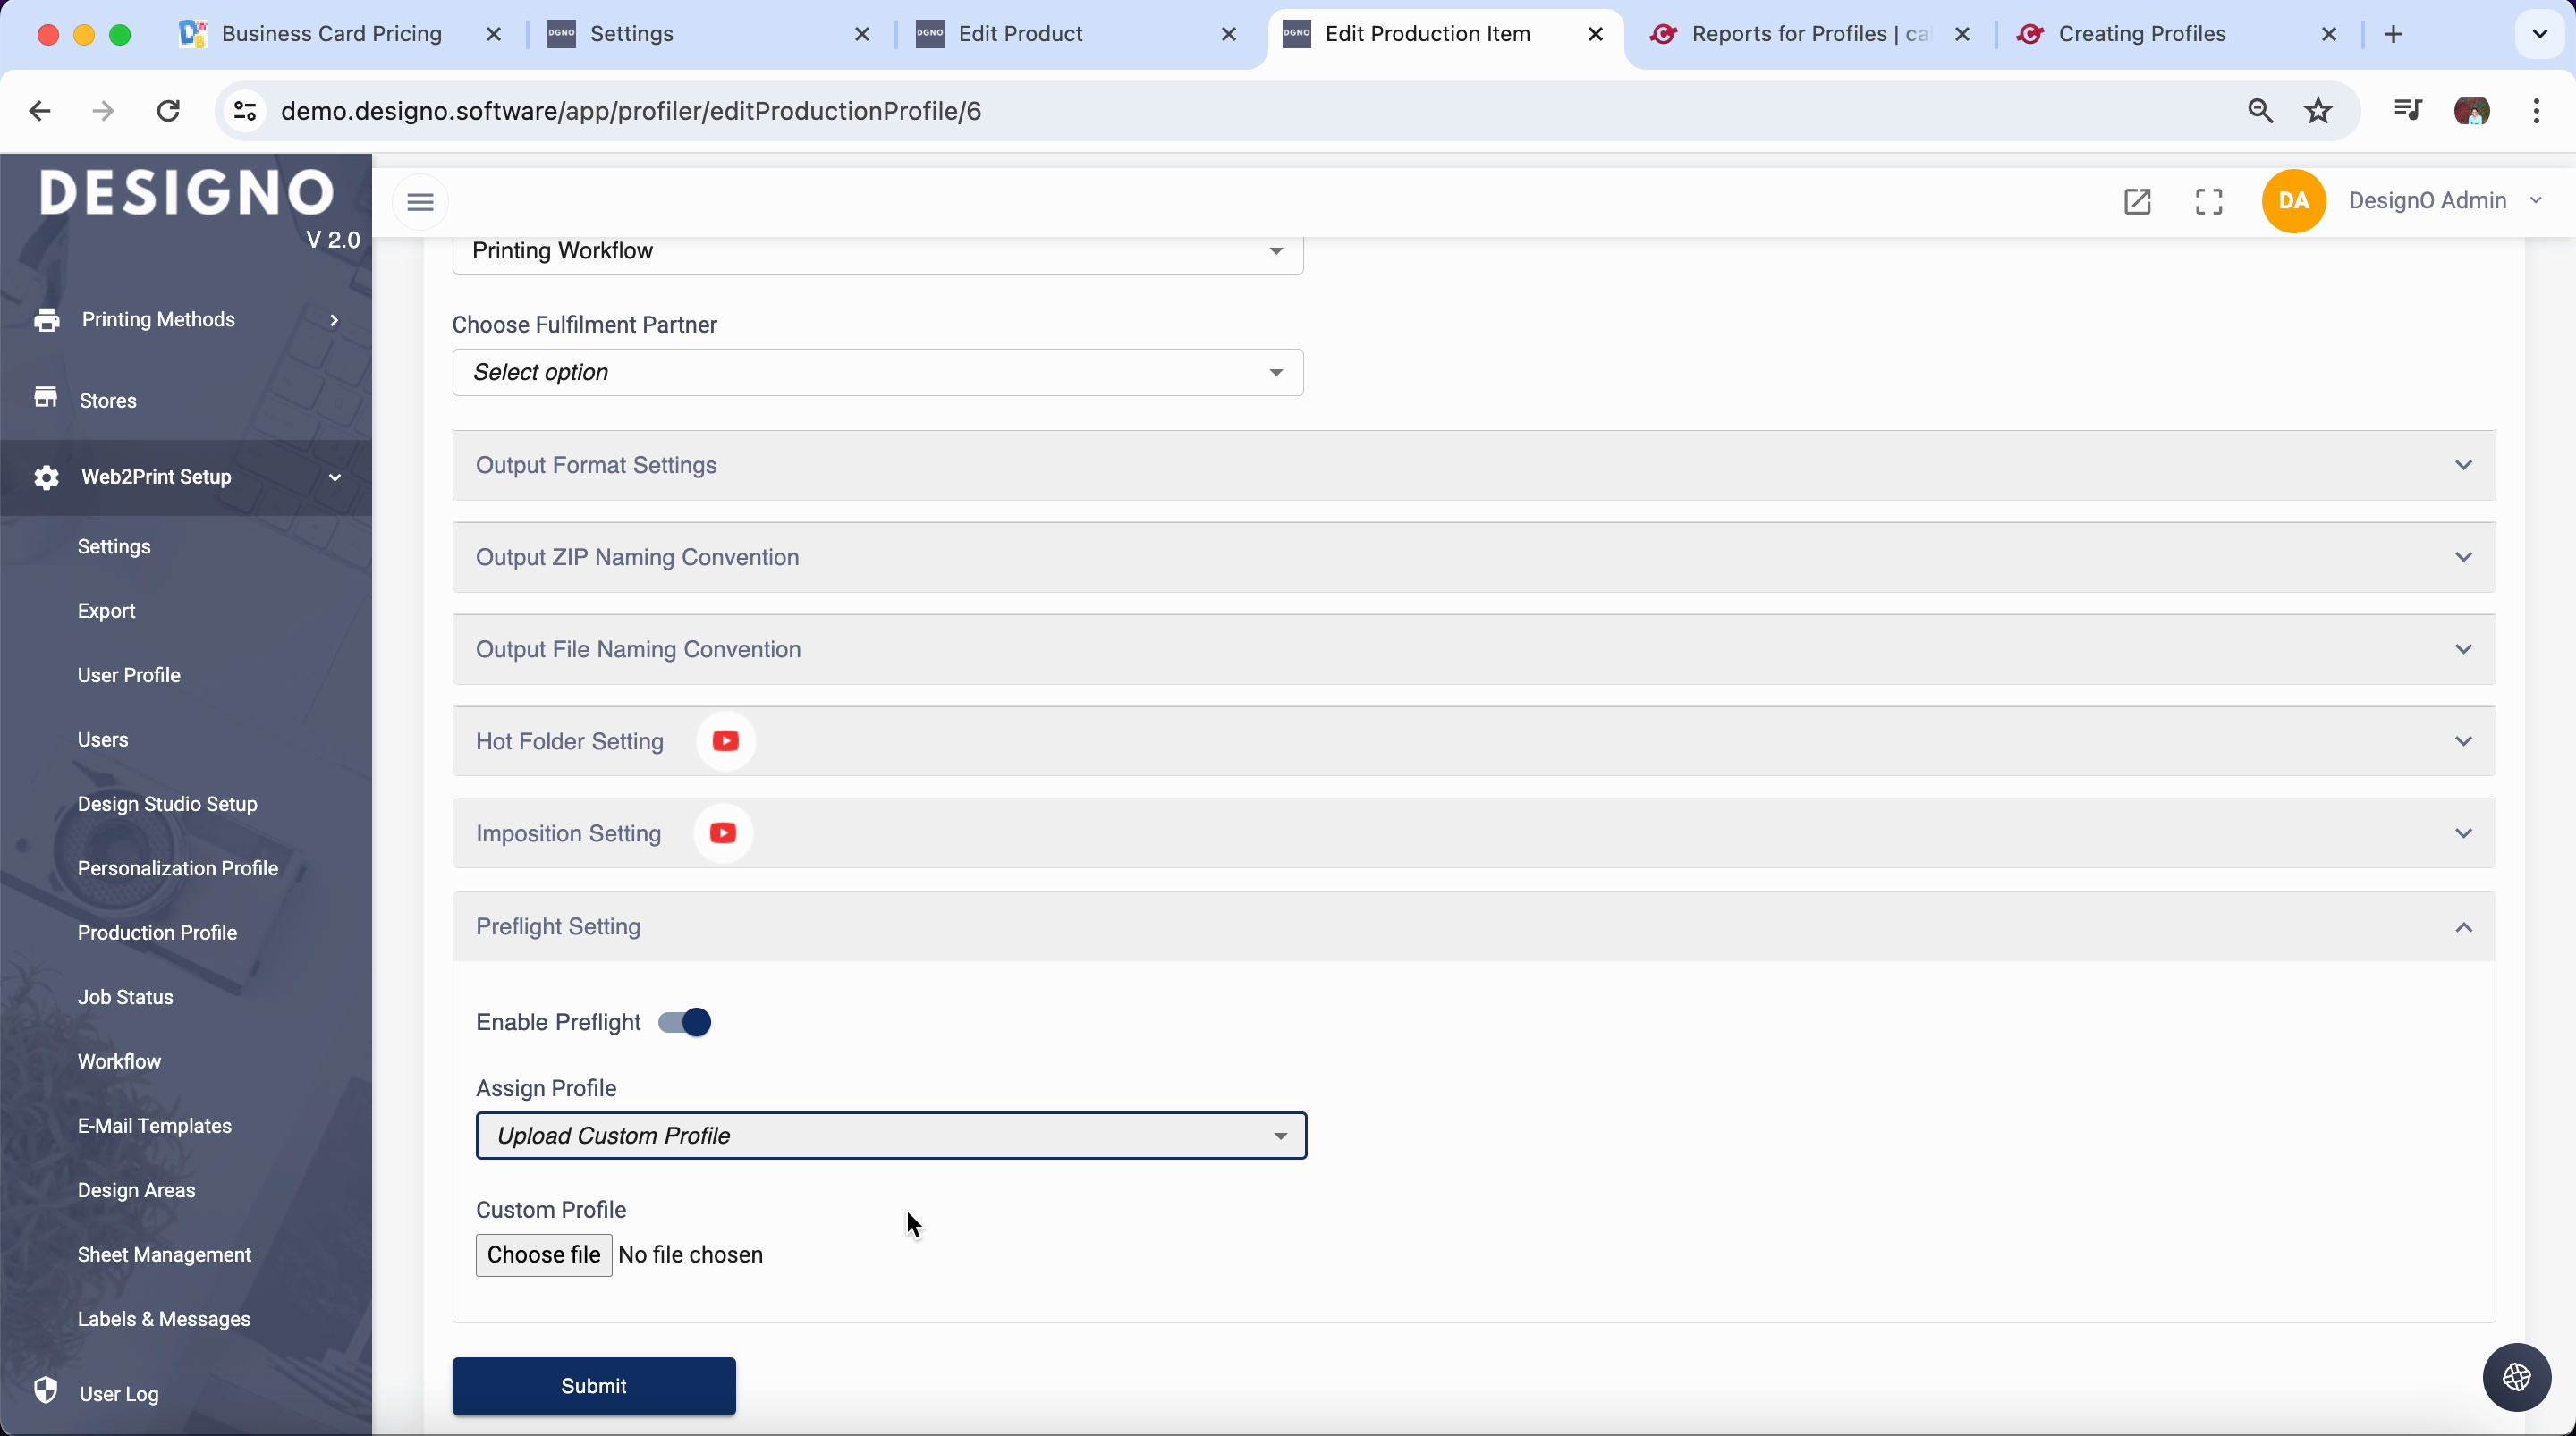Open the Choose Fulfilment Partner dropdown
The width and height of the screenshot is (2576, 1436).
point(877,373)
